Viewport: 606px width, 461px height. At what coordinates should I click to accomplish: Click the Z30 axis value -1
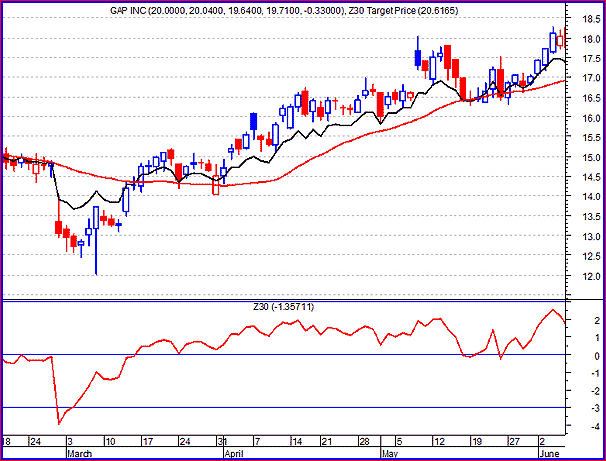click(x=594, y=373)
